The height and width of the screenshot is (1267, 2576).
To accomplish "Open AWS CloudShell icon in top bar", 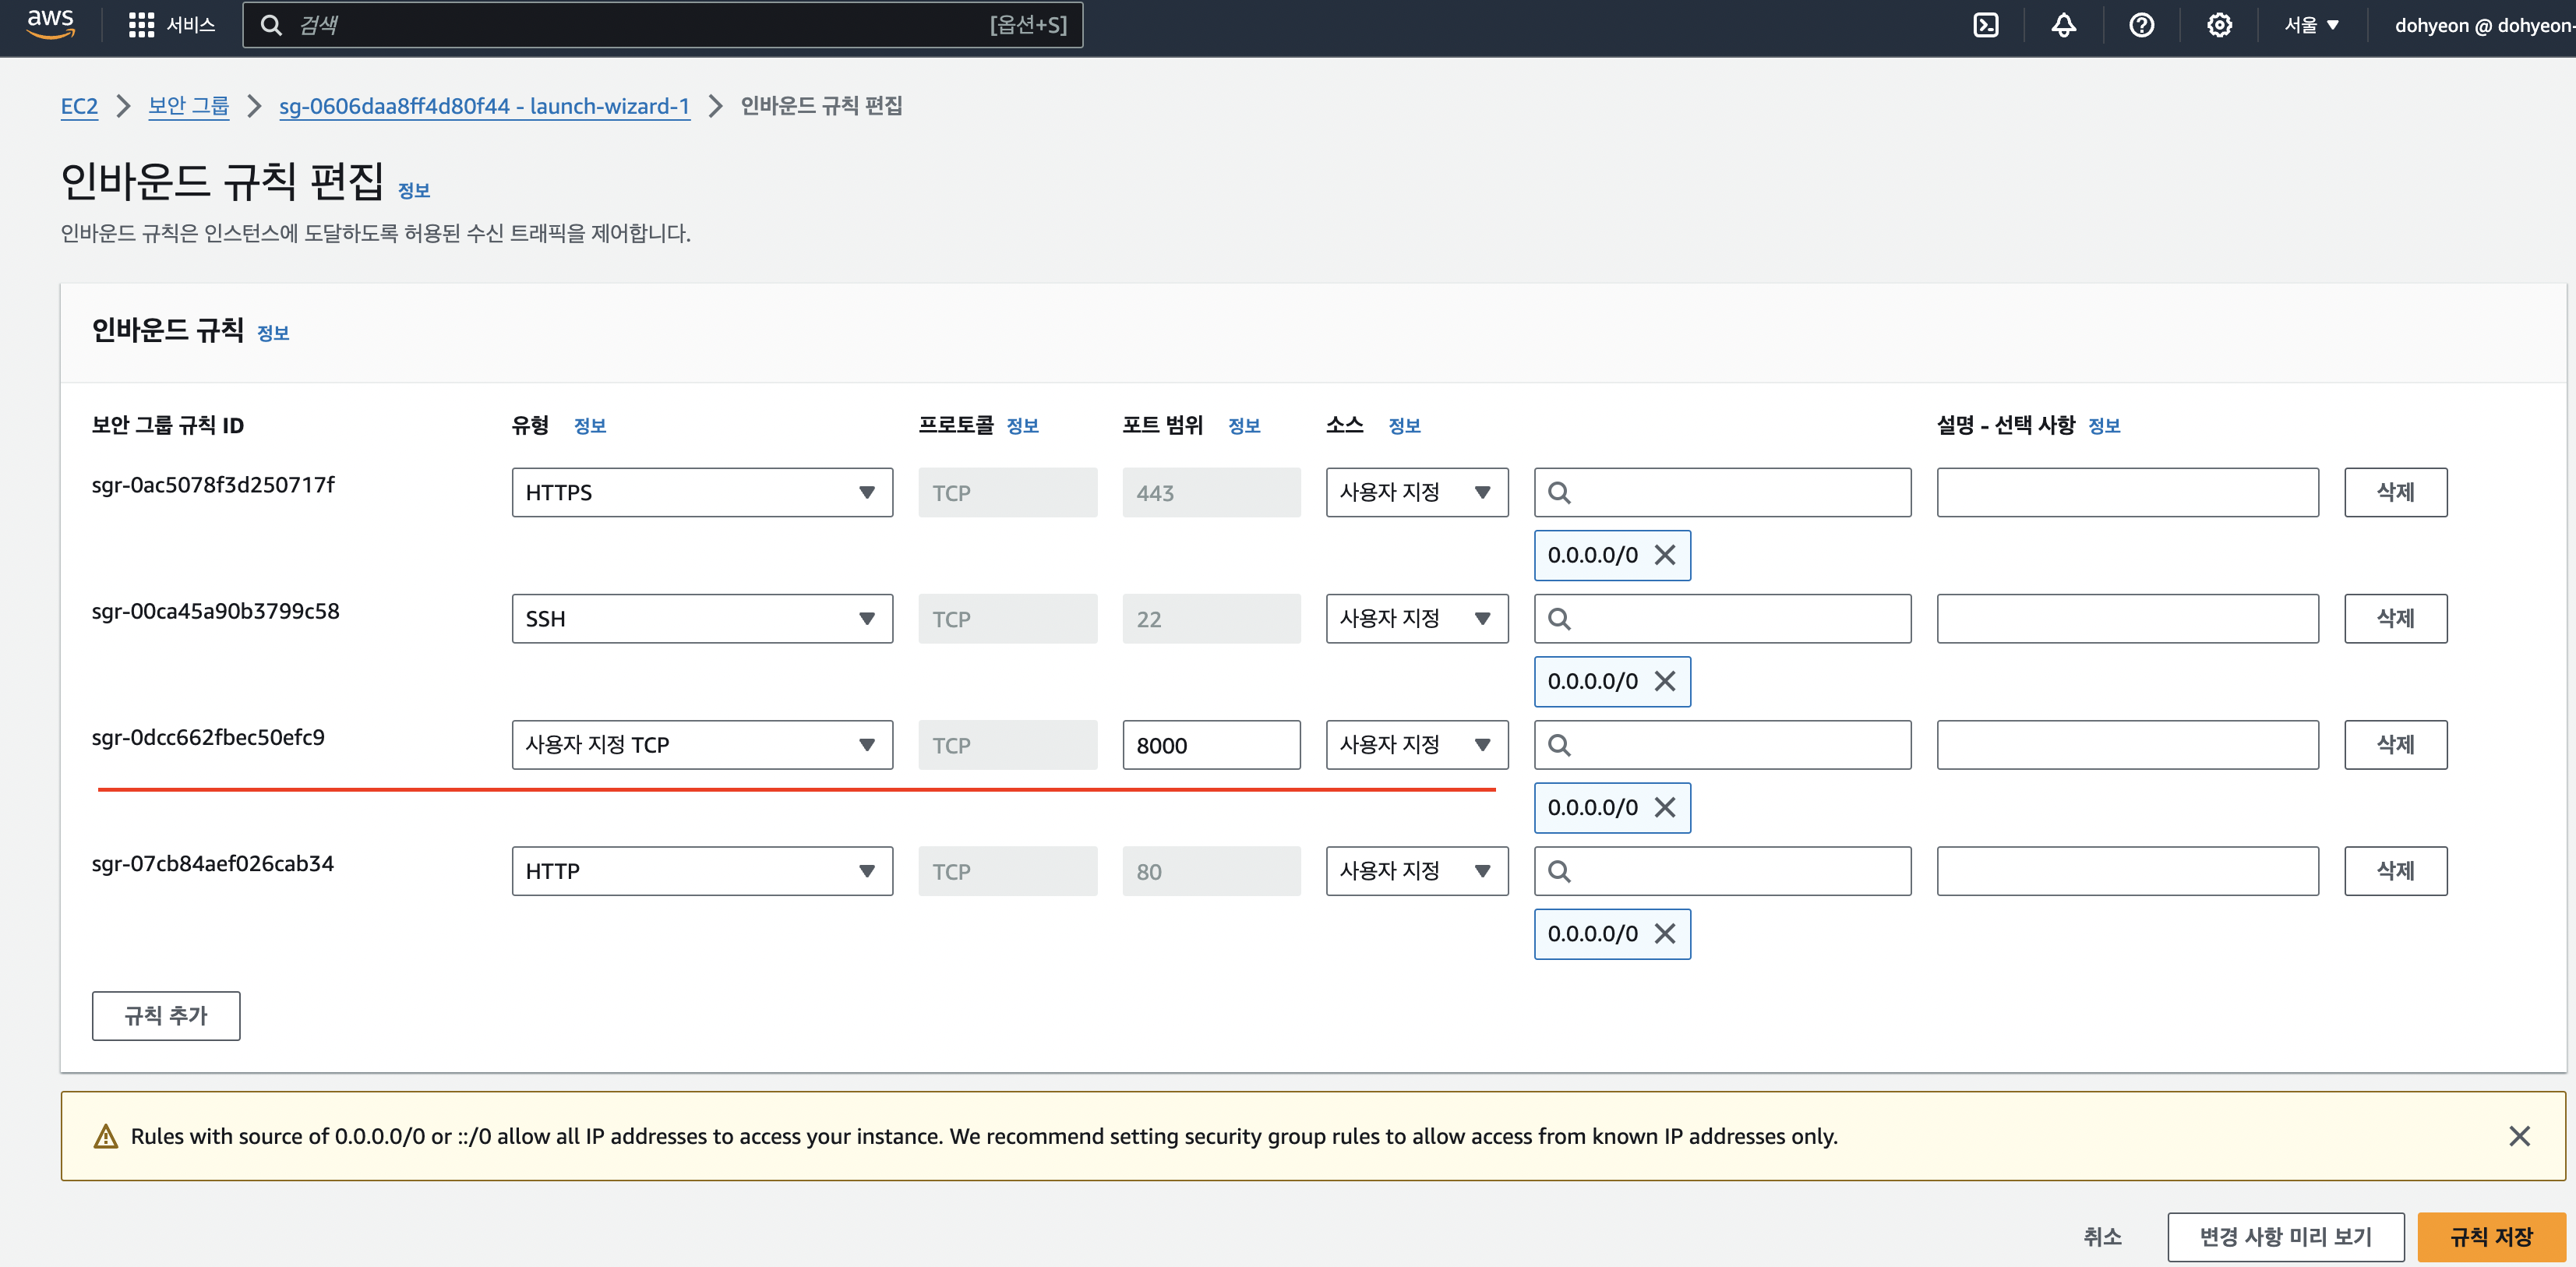I will (1985, 25).
